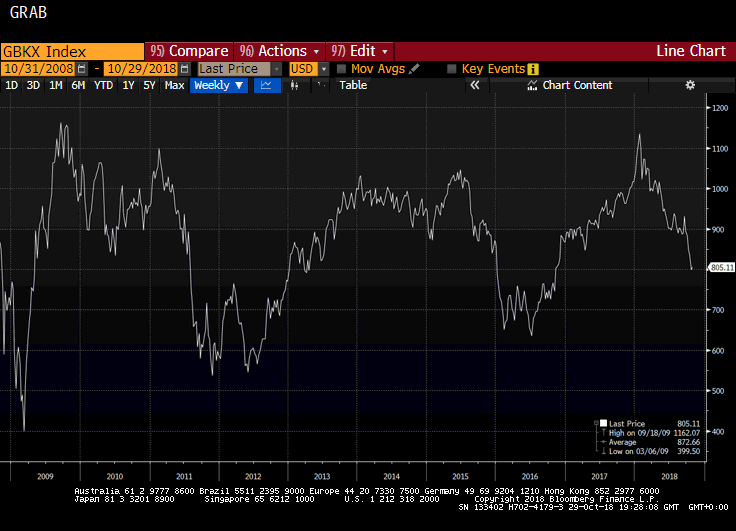Click the Last Price field box

[x=234, y=69]
